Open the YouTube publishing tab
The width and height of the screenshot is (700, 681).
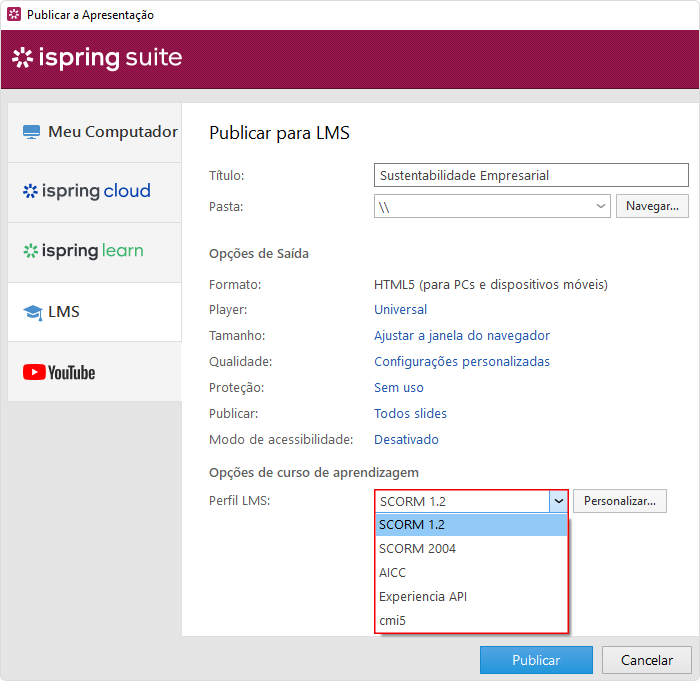pyautogui.click(x=94, y=372)
